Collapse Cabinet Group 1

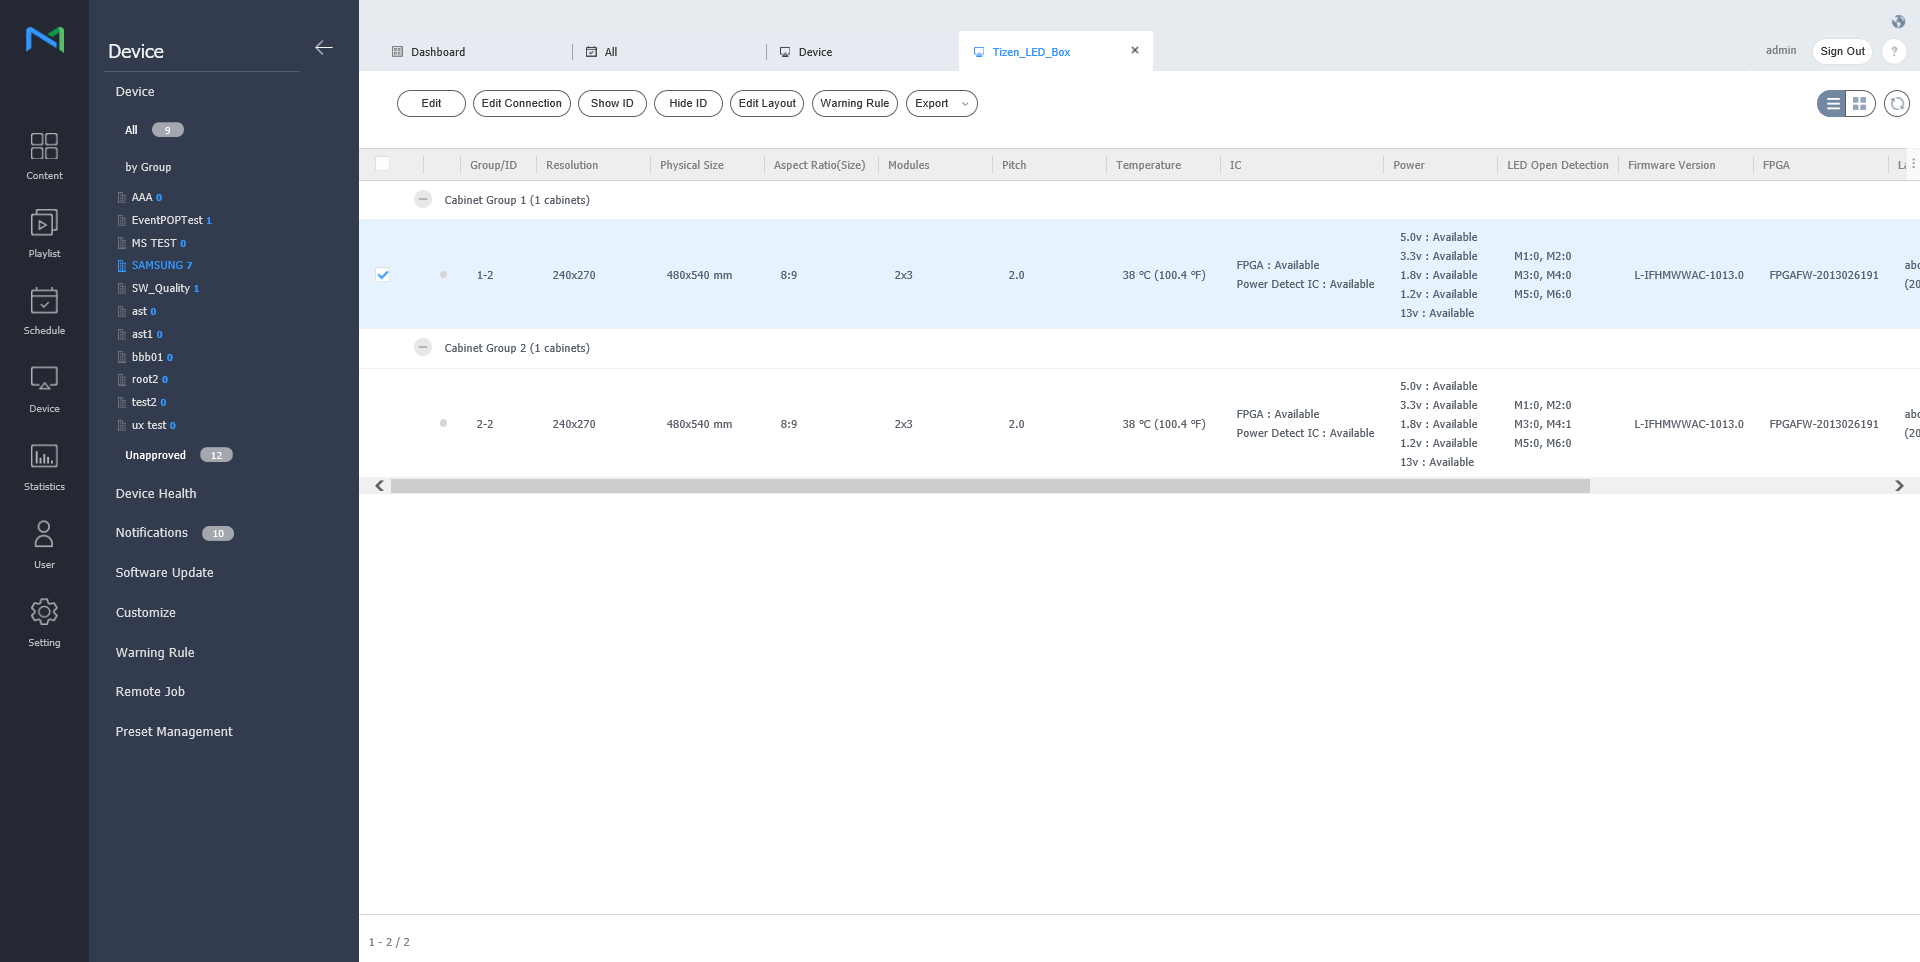[x=423, y=200]
